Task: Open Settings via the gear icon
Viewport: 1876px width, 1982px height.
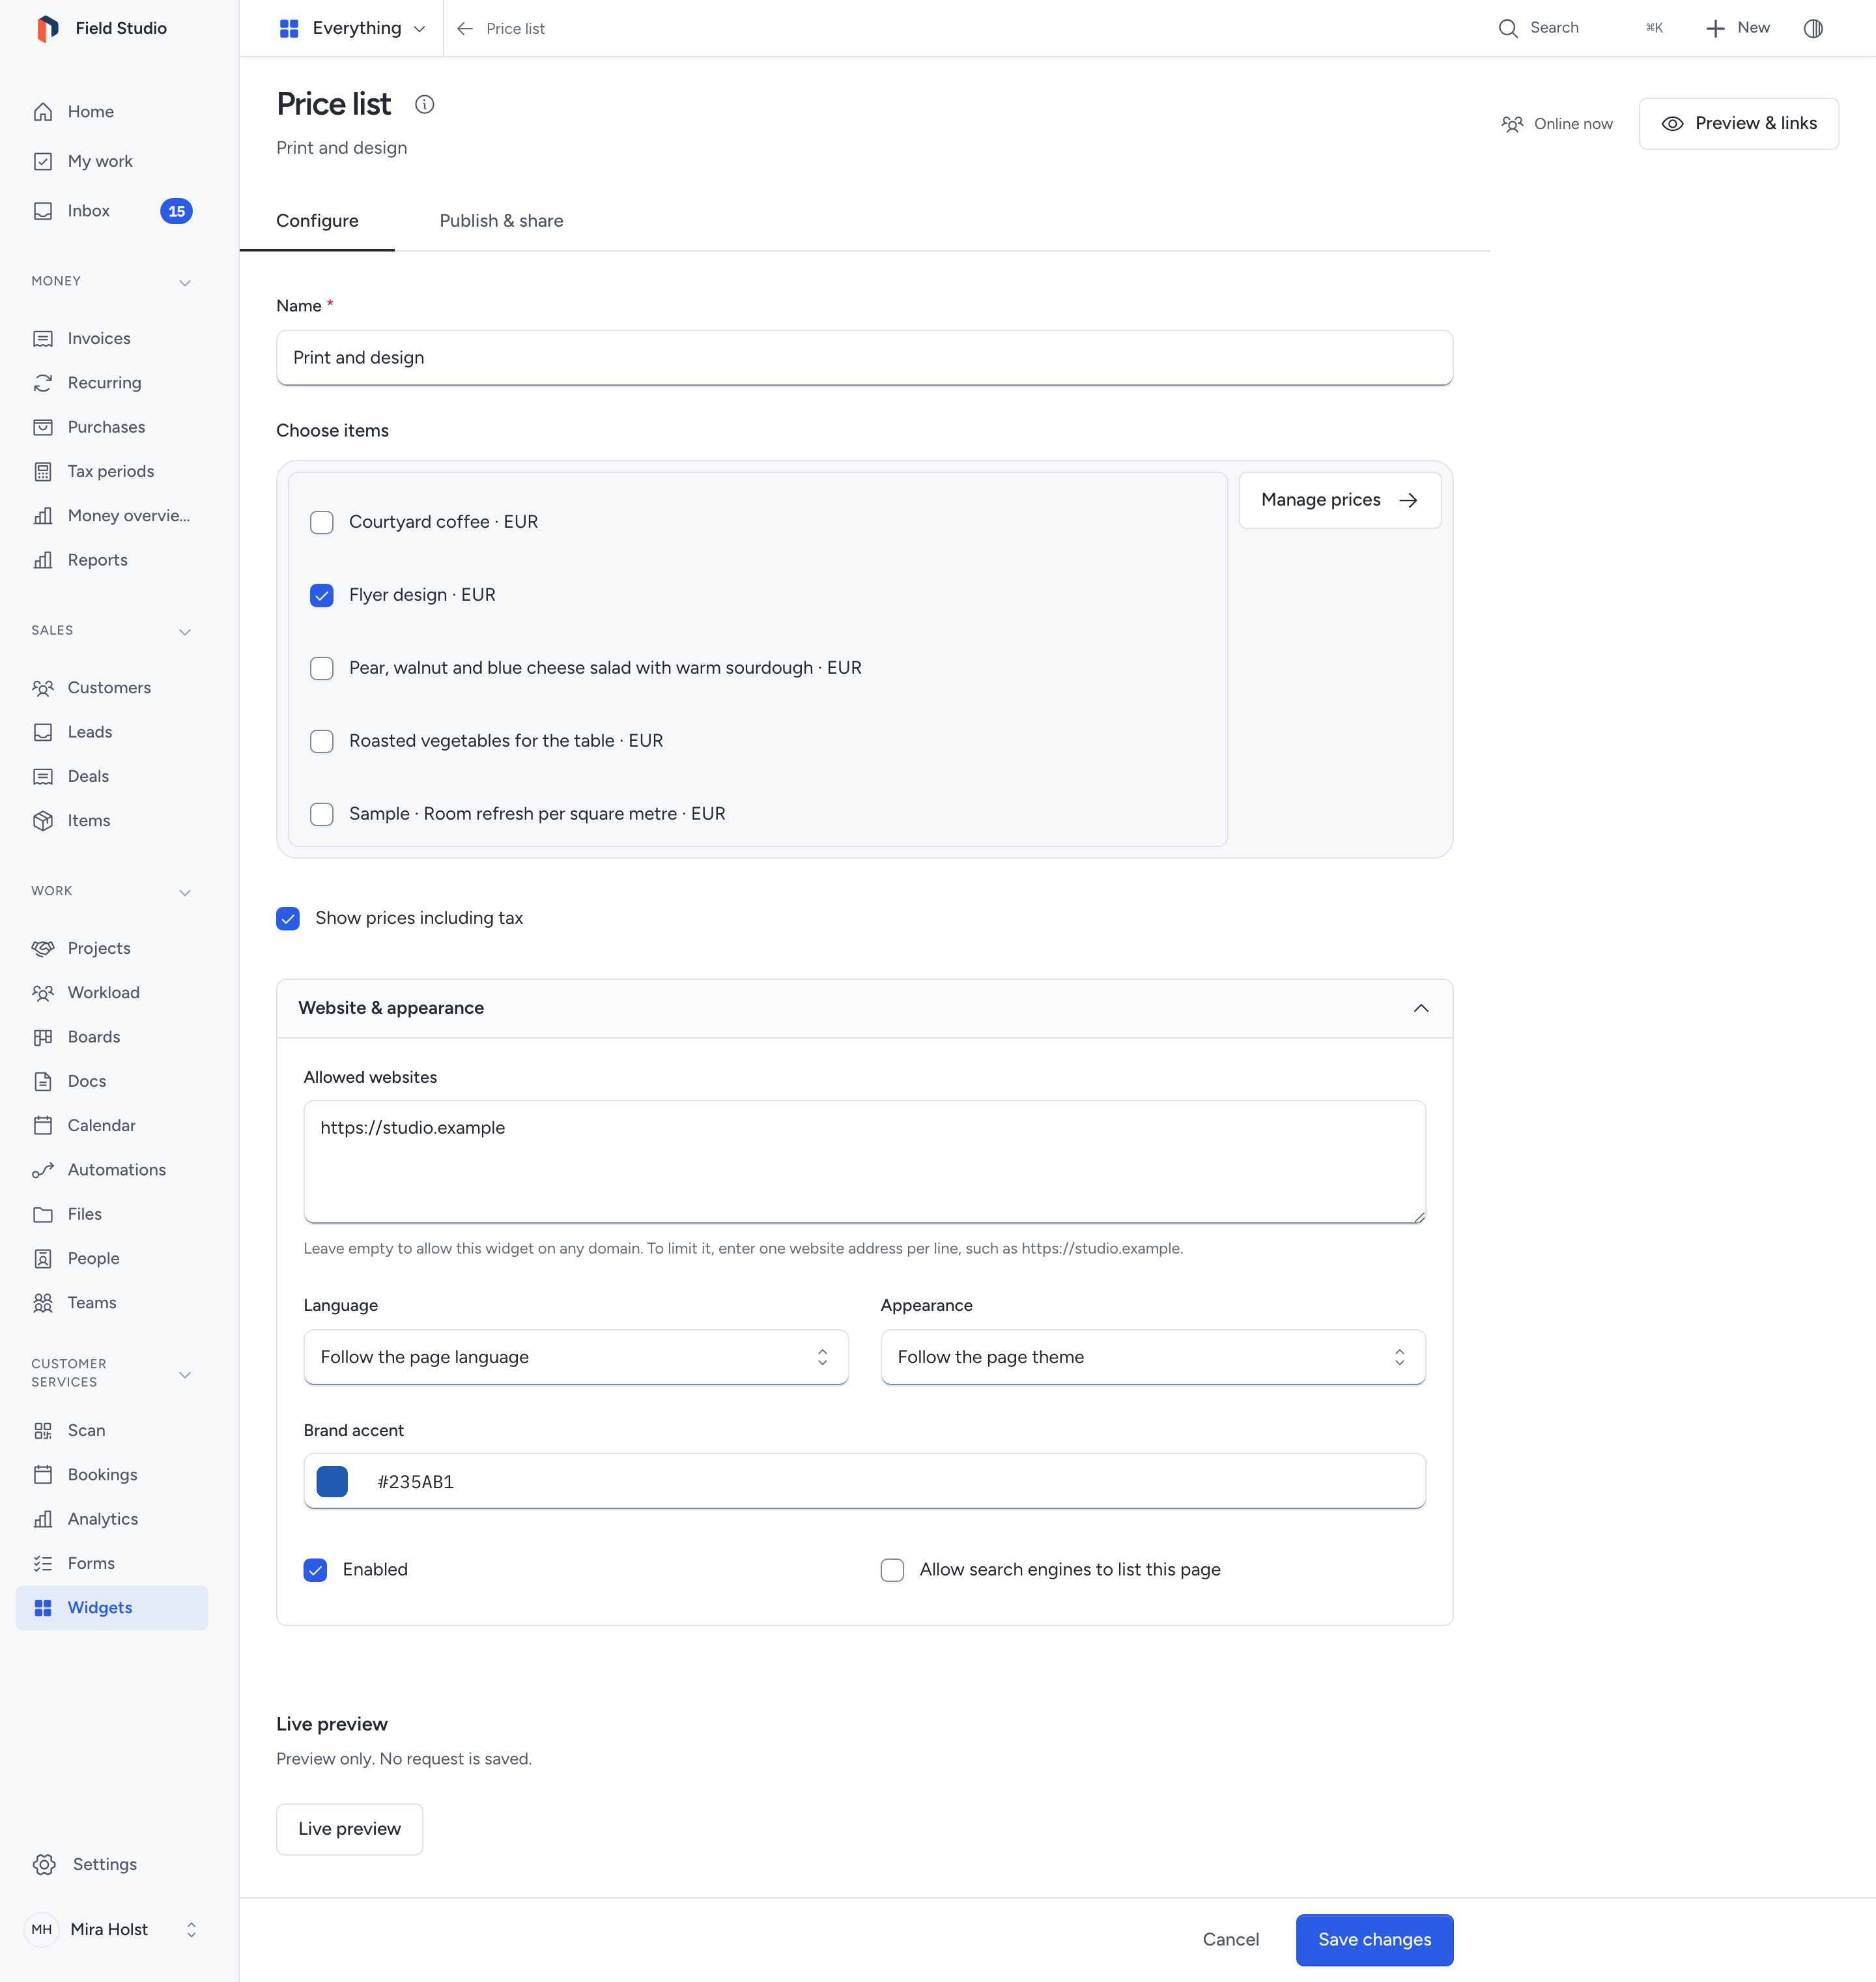Action: tap(44, 1865)
